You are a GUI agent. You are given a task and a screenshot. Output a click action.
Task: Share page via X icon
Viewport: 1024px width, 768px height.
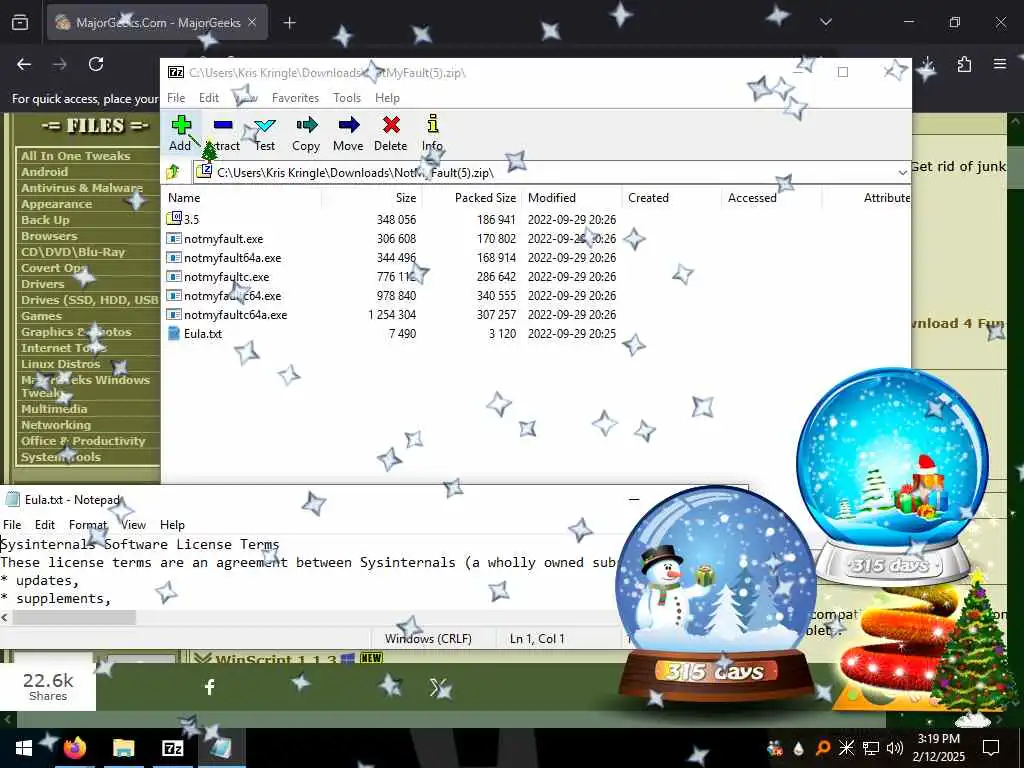(438, 687)
